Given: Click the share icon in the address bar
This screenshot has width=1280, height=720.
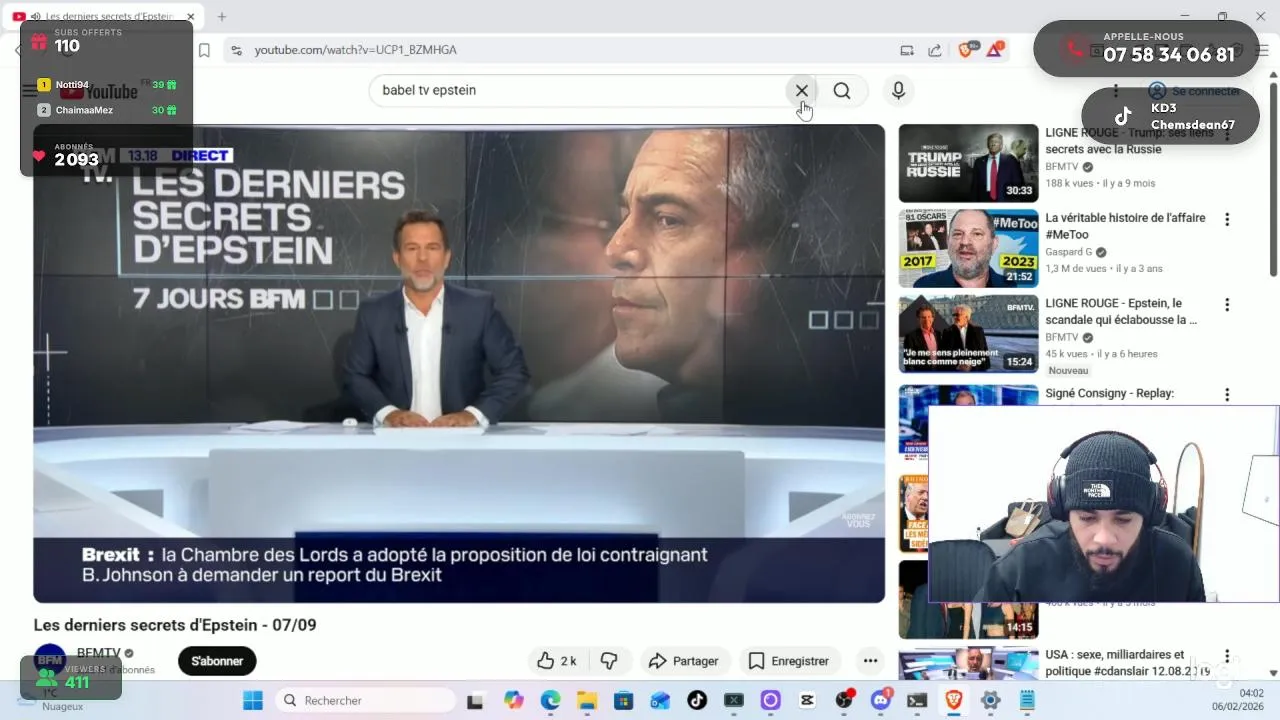Looking at the screenshot, I should click(x=934, y=50).
